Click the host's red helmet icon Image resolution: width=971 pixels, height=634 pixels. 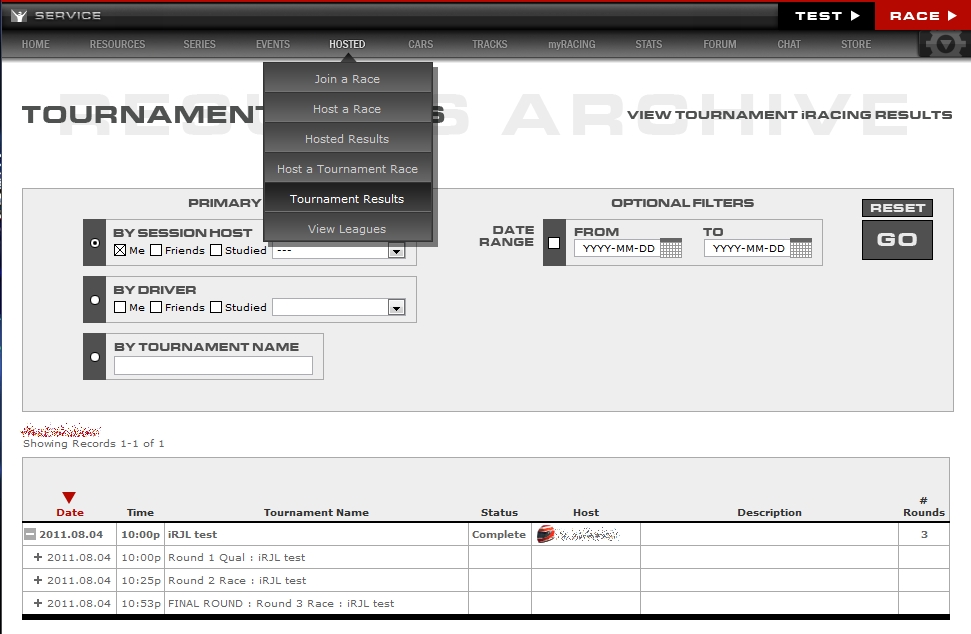pos(546,534)
